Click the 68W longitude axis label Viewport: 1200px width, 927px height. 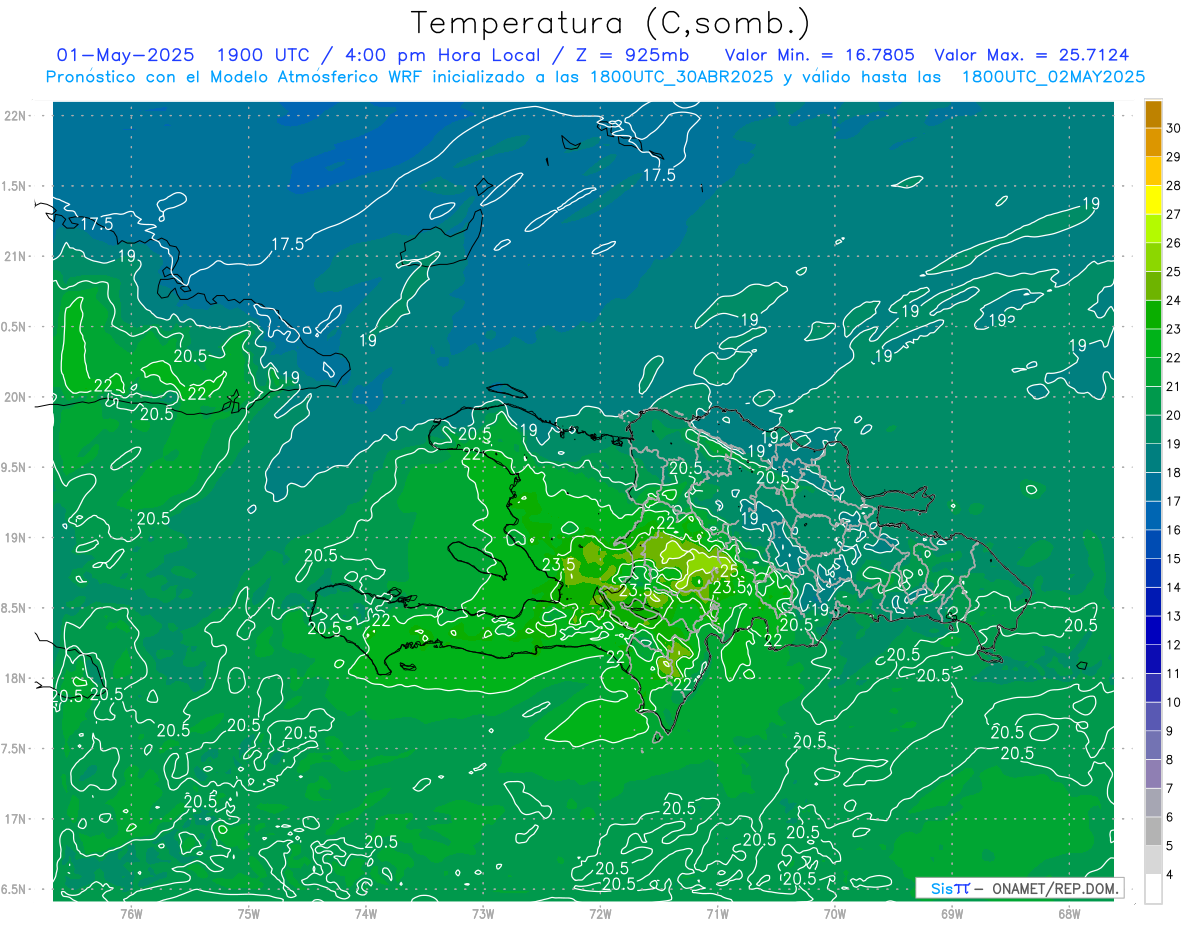coord(1069,914)
